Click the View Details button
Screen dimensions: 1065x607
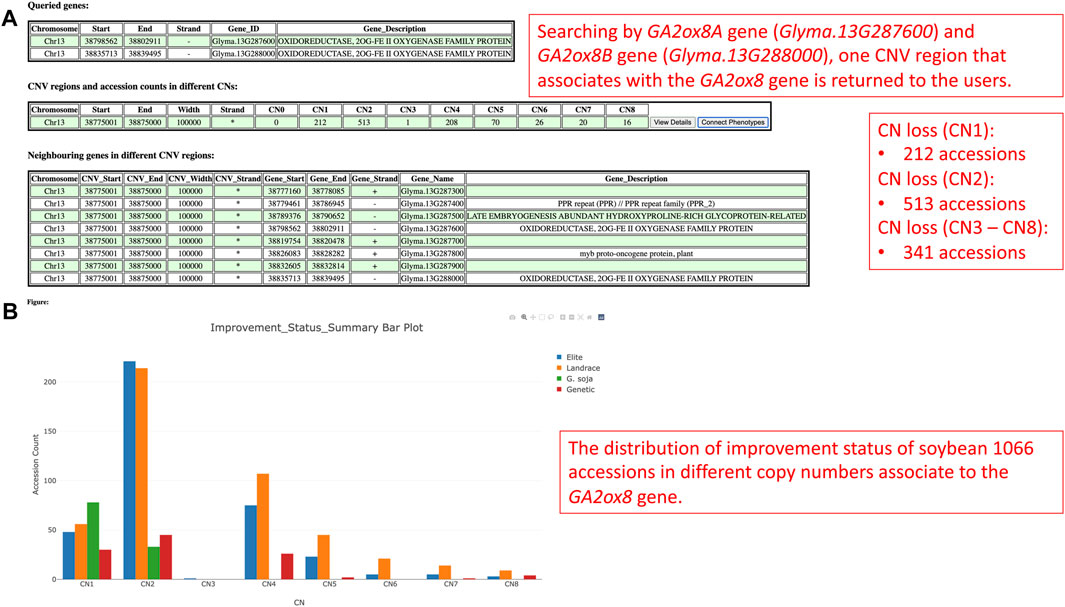(x=672, y=123)
